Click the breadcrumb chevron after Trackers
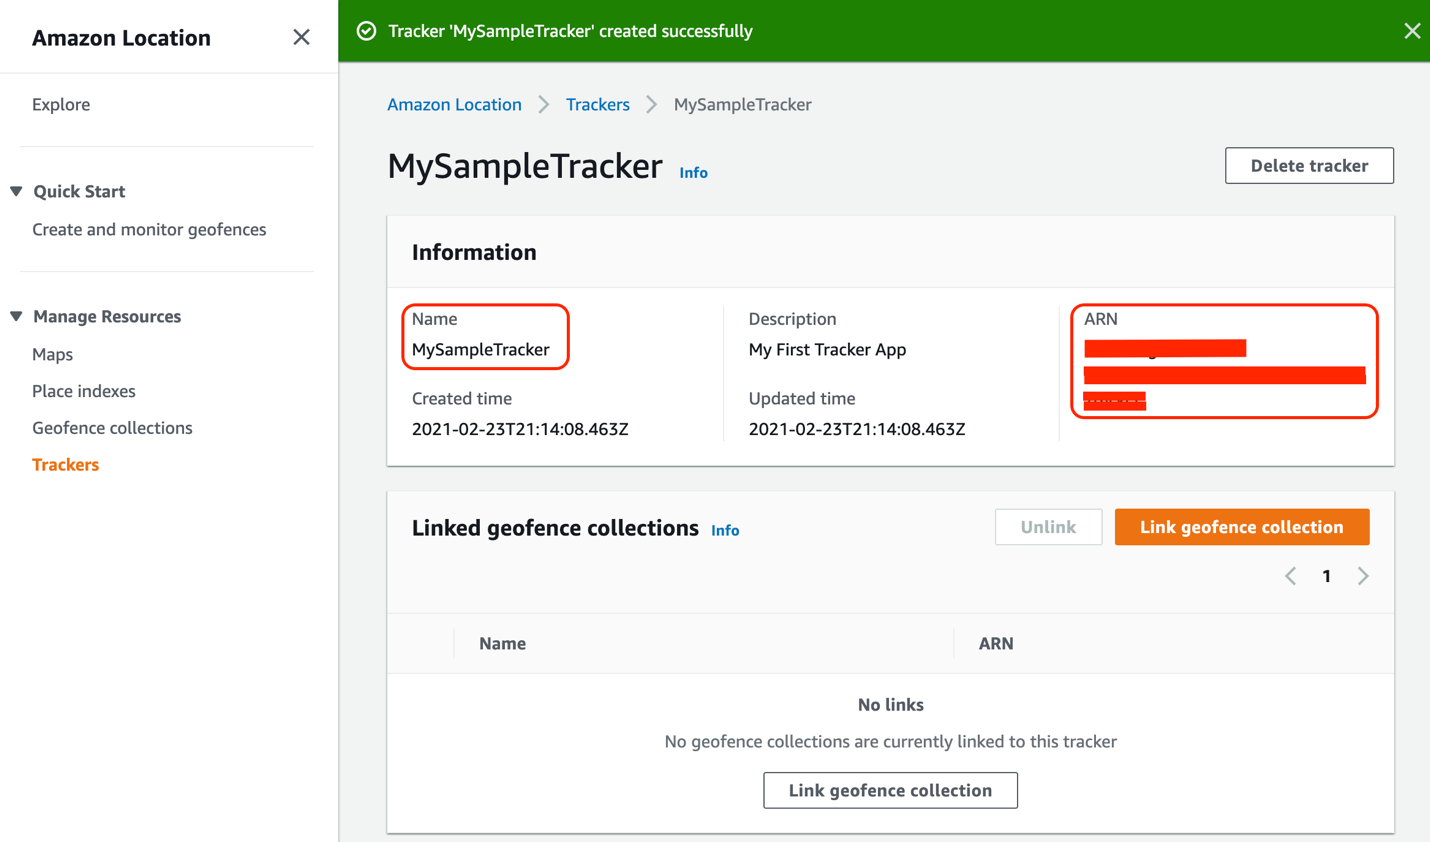The height and width of the screenshot is (842, 1430). coord(652,104)
